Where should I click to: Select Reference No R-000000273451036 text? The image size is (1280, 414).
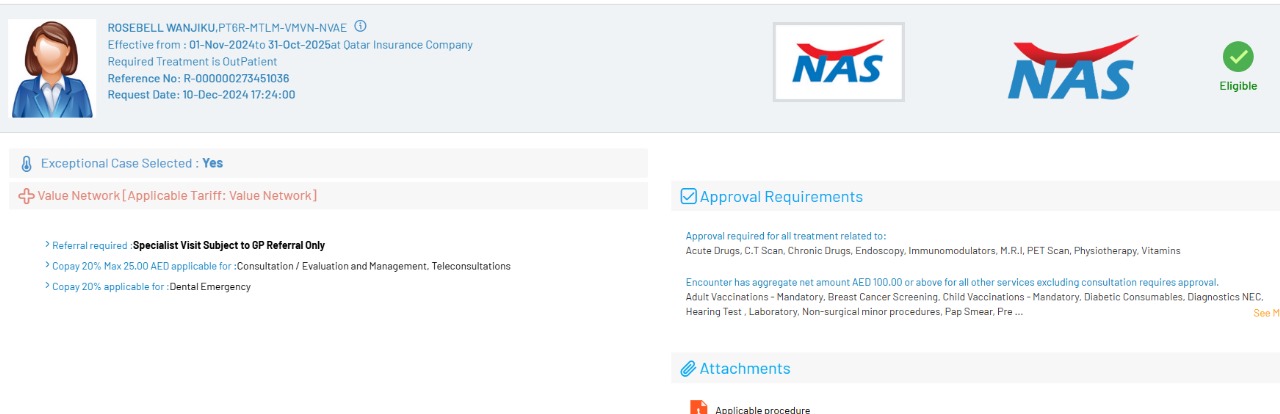(x=199, y=78)
